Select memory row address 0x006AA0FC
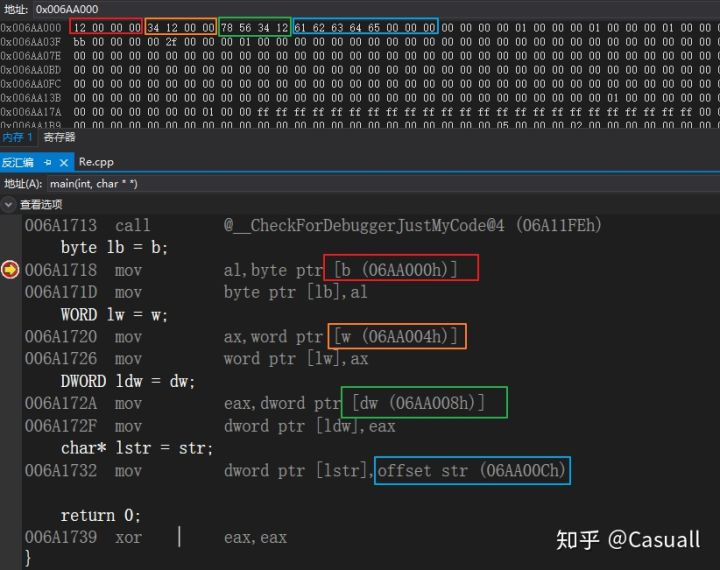 click(x=30, y=84)
